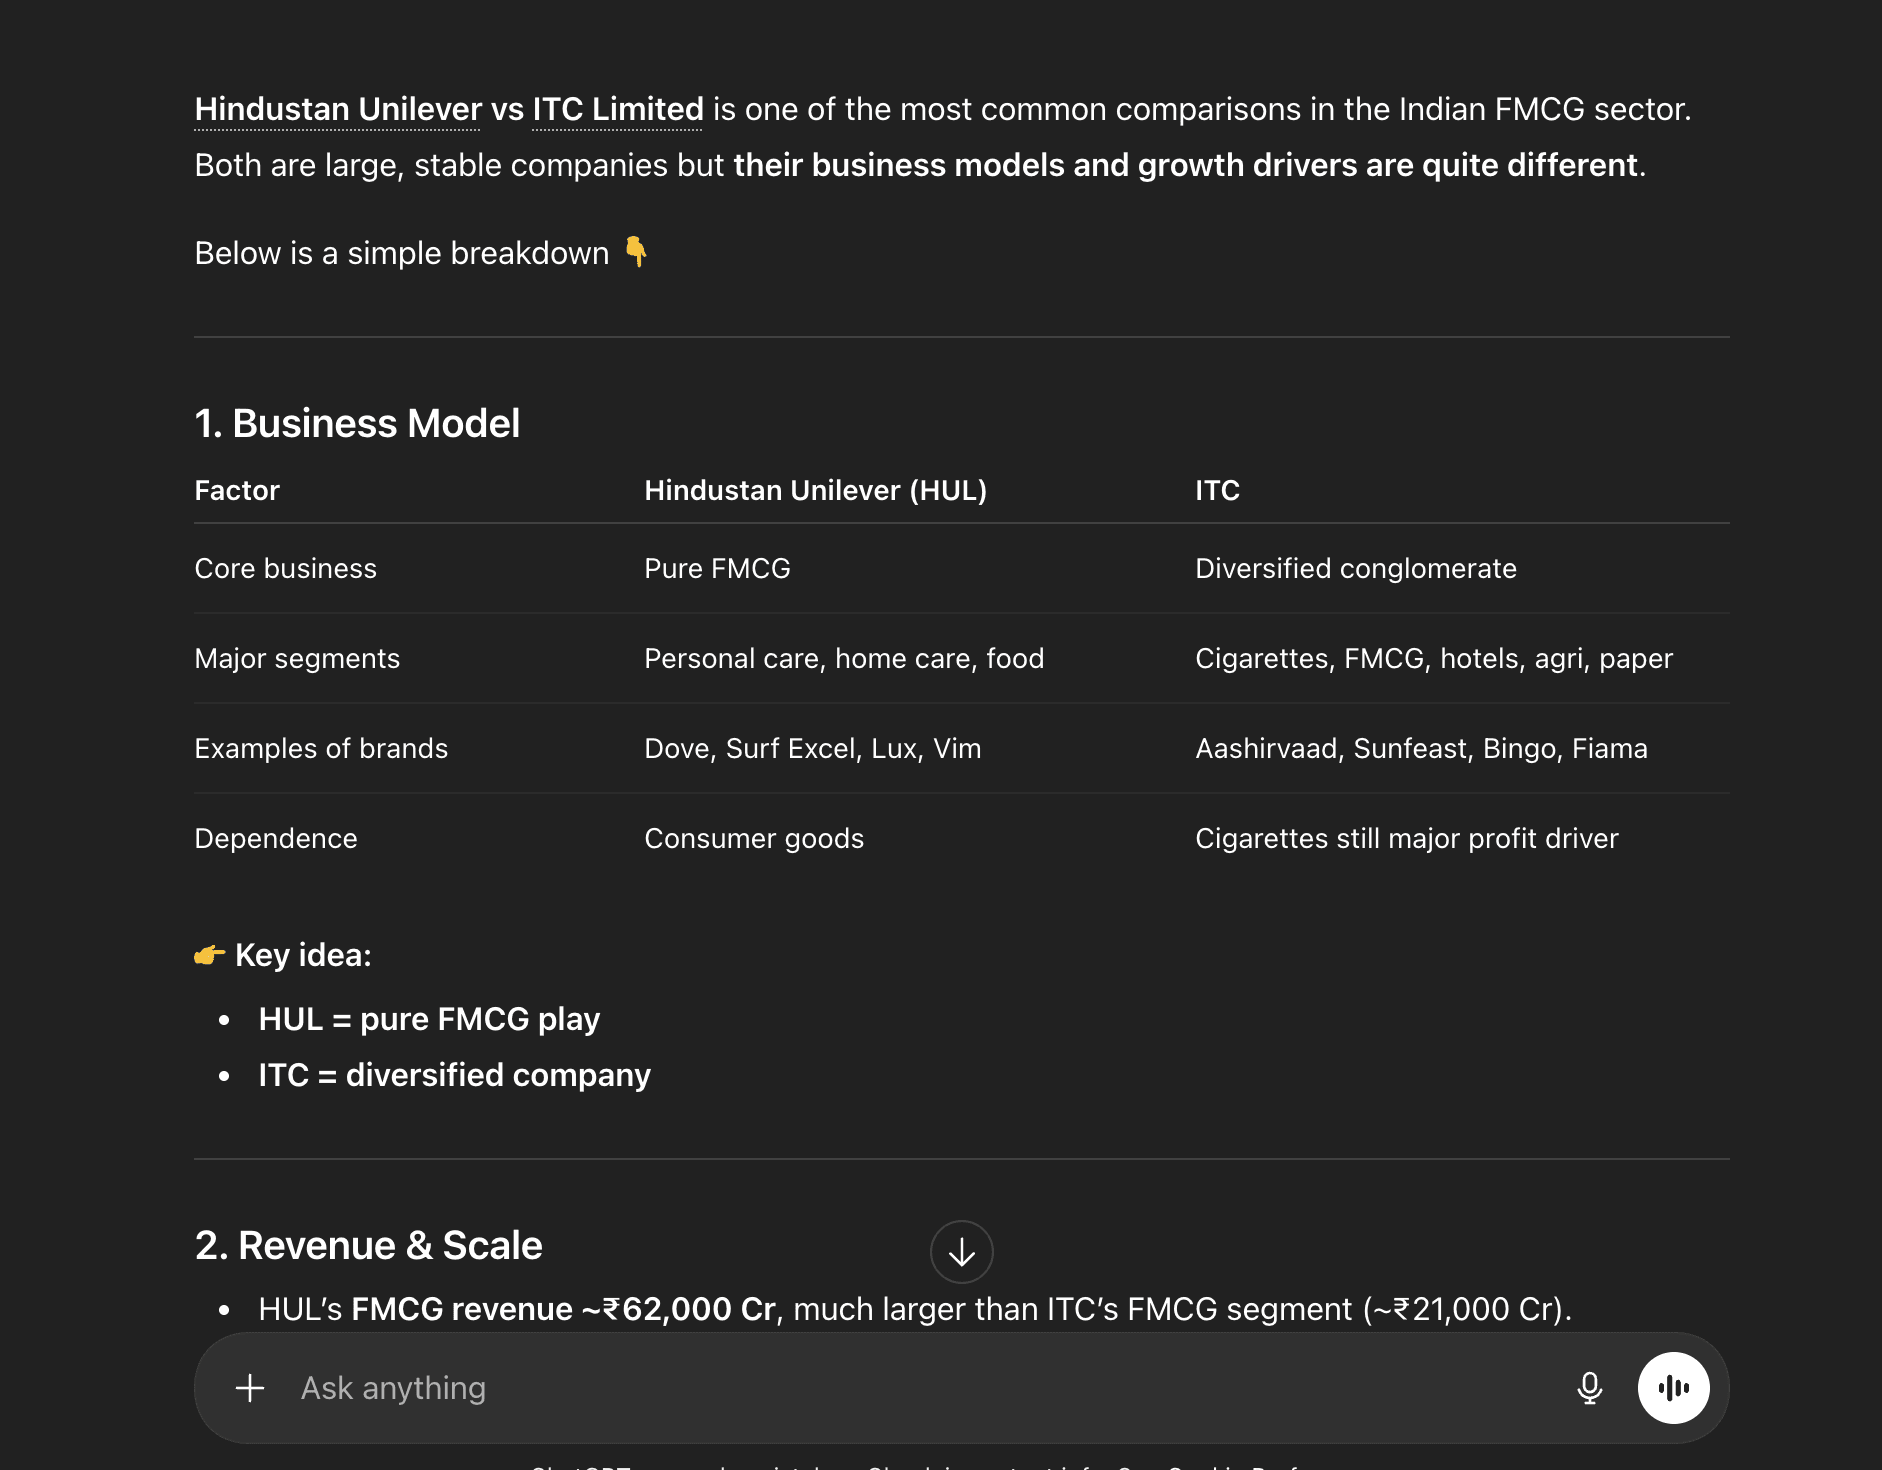Click the 'Hindustan Unilever (HUL)' column header
The height and width of the screenshot is (1470, 1882).
(815, 490)
